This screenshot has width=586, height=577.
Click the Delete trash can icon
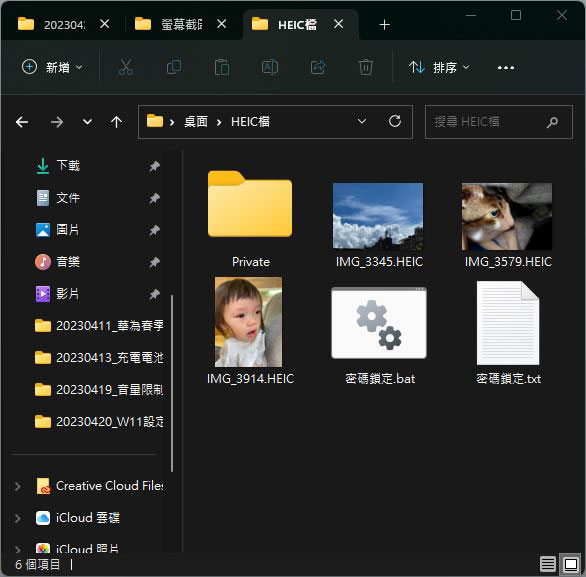366,68
